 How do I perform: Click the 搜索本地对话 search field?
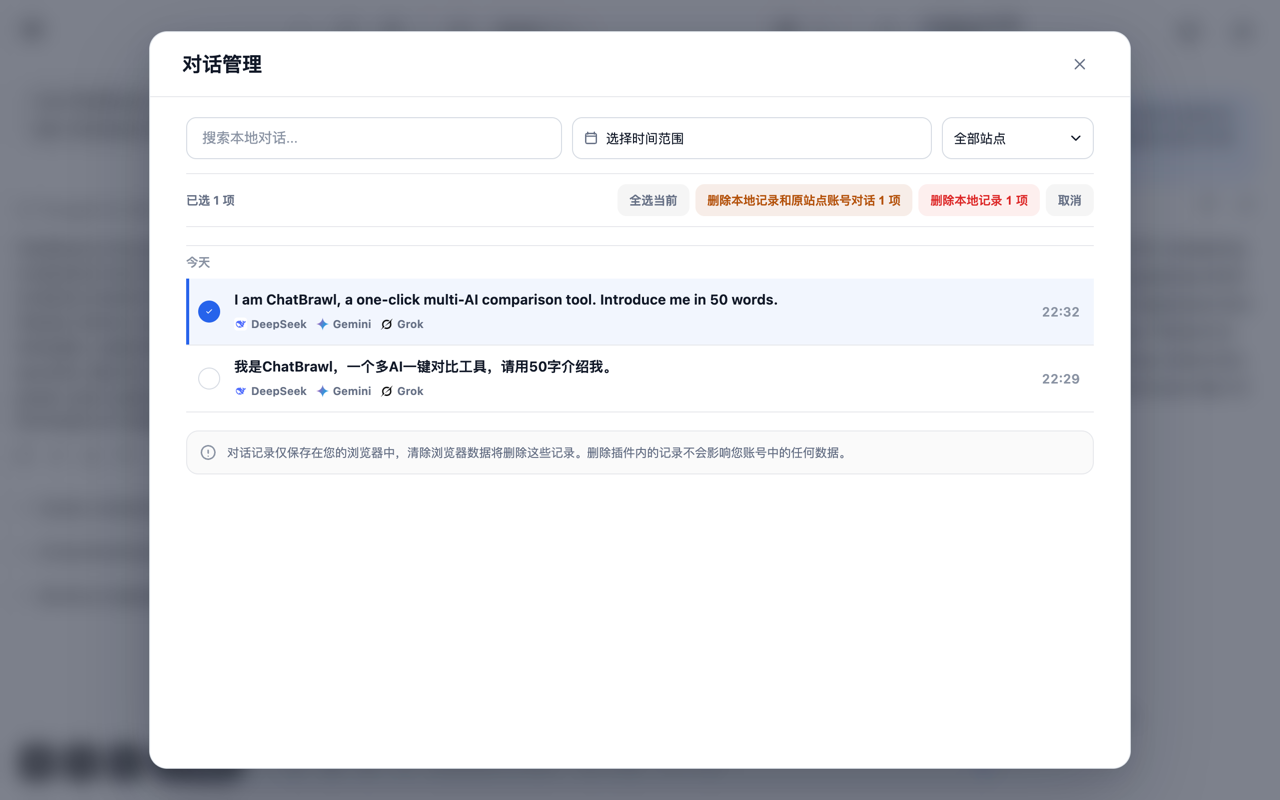point(374,138)
